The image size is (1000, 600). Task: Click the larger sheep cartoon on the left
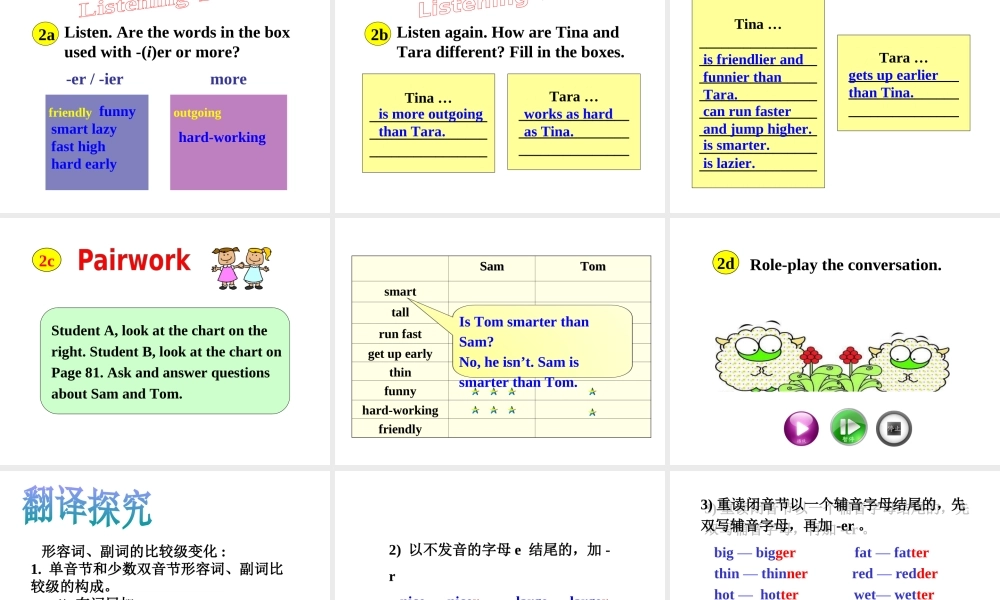759,357
